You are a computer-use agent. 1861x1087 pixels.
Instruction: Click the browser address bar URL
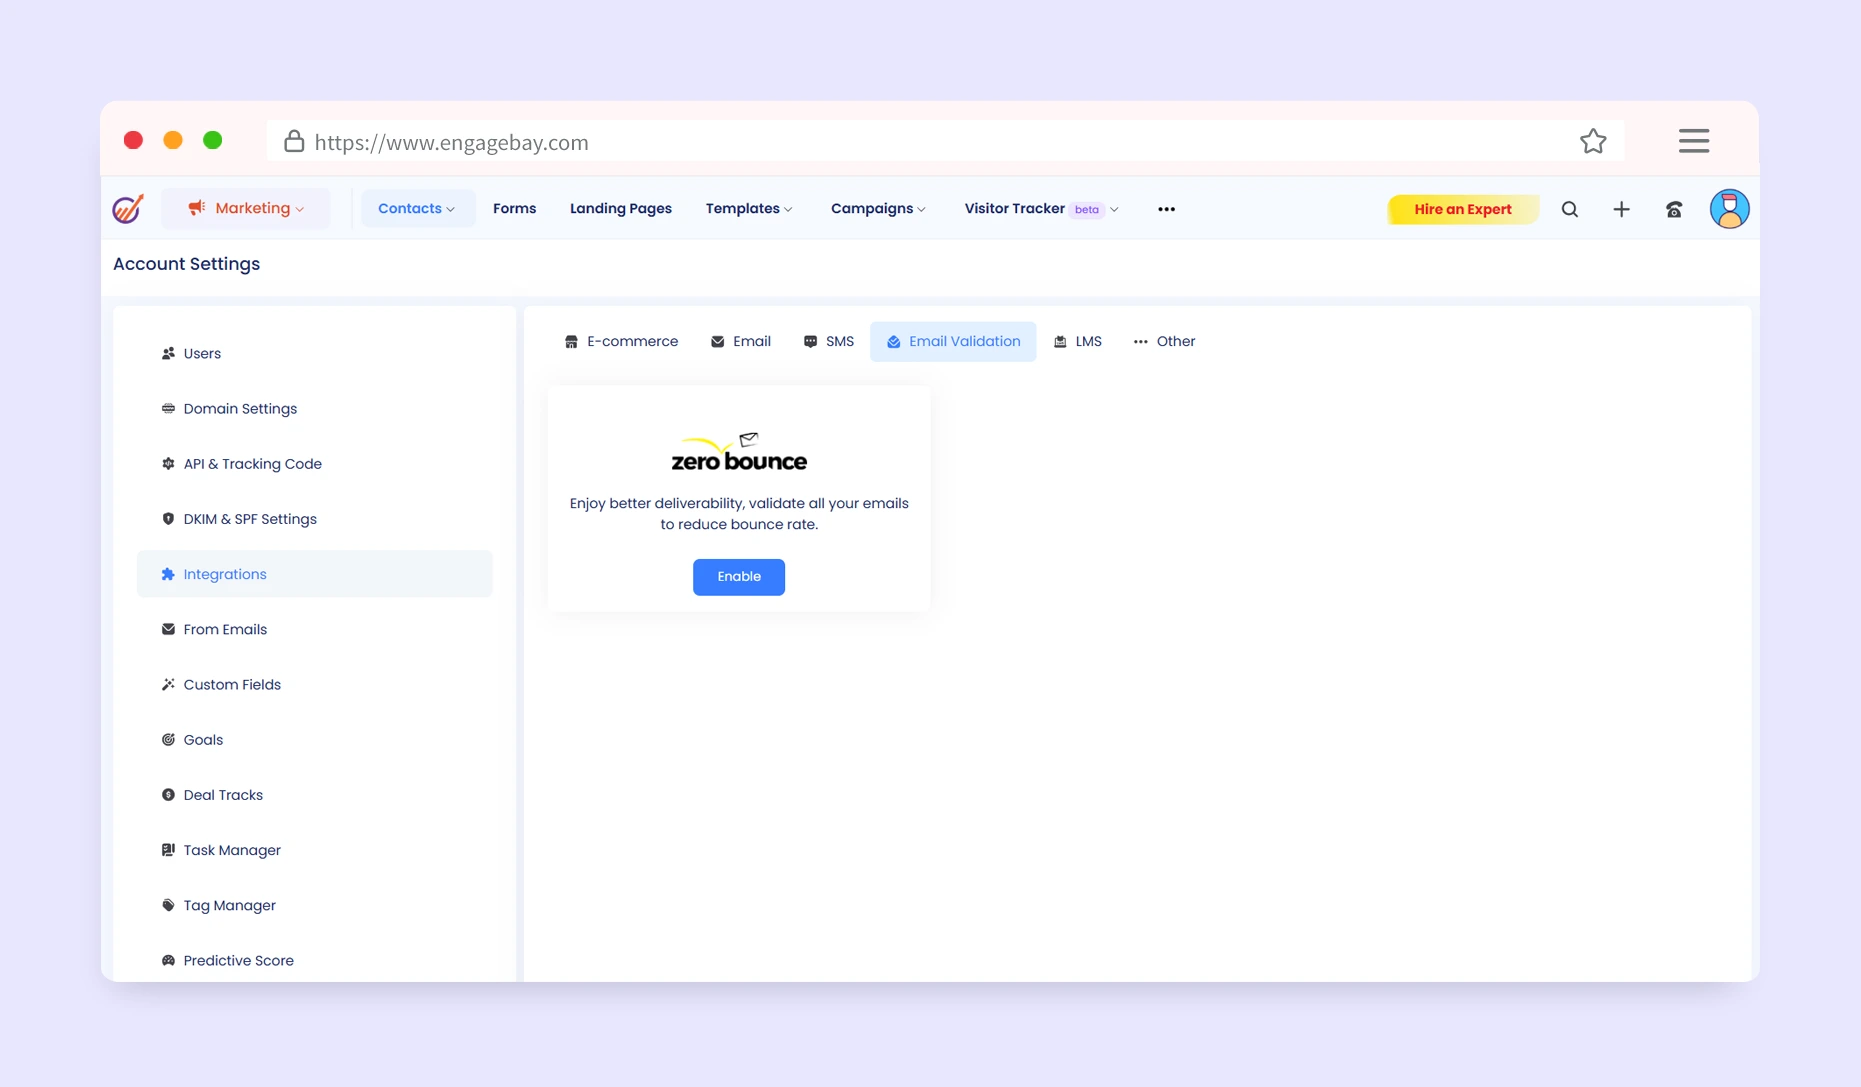[x=451, y=142]
